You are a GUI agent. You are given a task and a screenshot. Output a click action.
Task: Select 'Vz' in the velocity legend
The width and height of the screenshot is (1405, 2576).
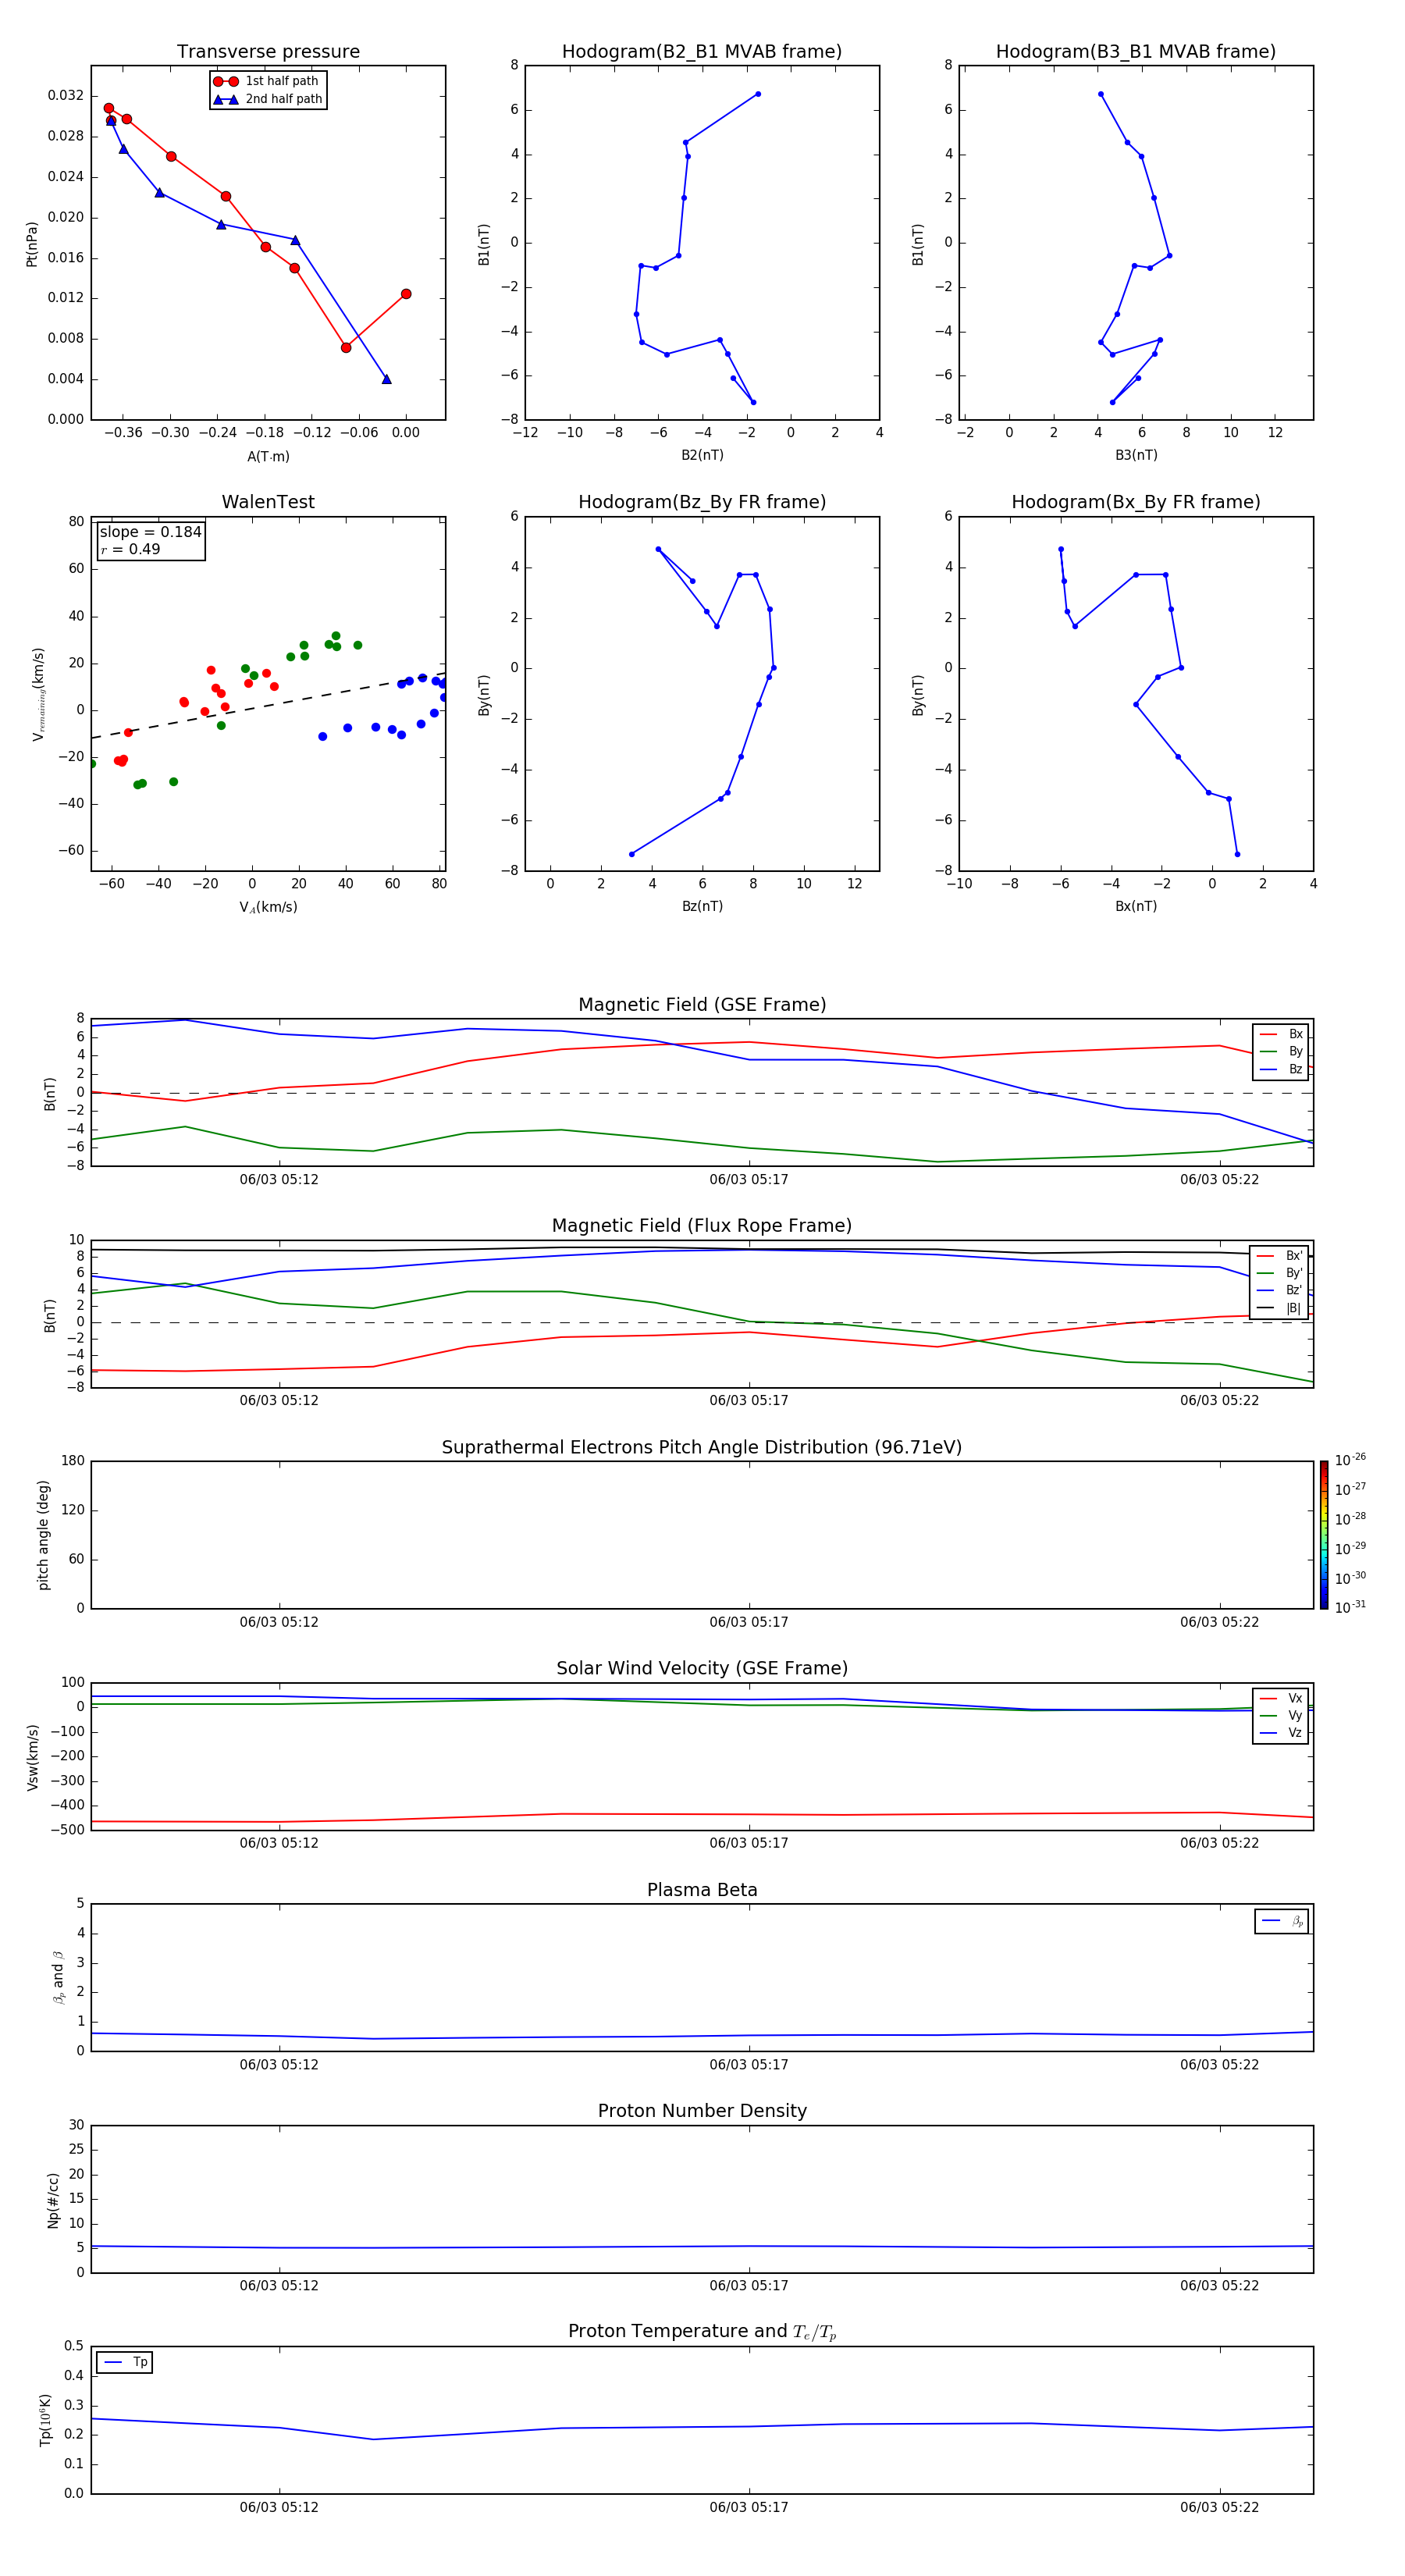[1281, 1733]
